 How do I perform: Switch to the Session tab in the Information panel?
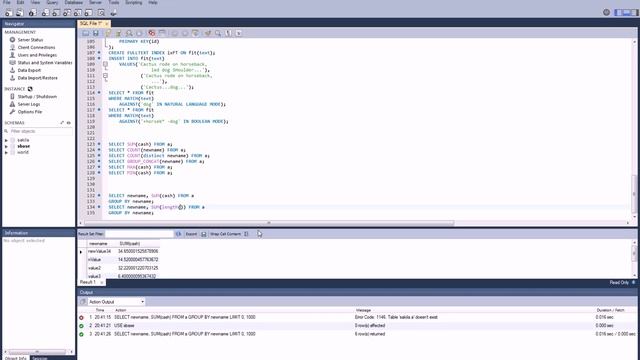(x=40, y=358)
